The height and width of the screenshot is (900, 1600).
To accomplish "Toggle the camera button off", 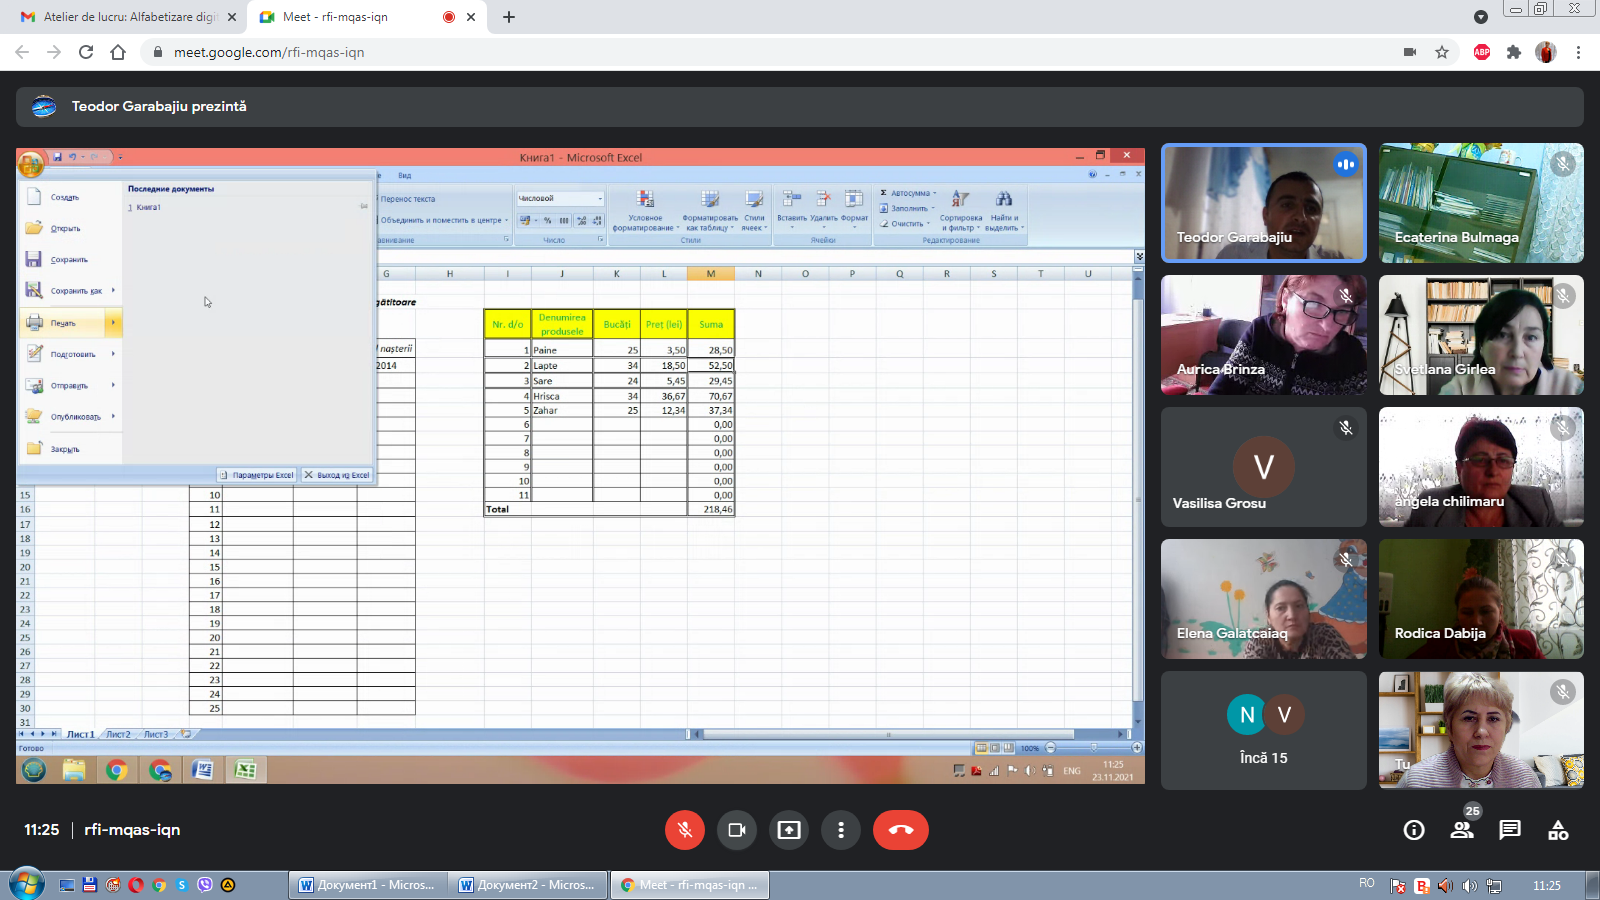I will pos(737,830).
